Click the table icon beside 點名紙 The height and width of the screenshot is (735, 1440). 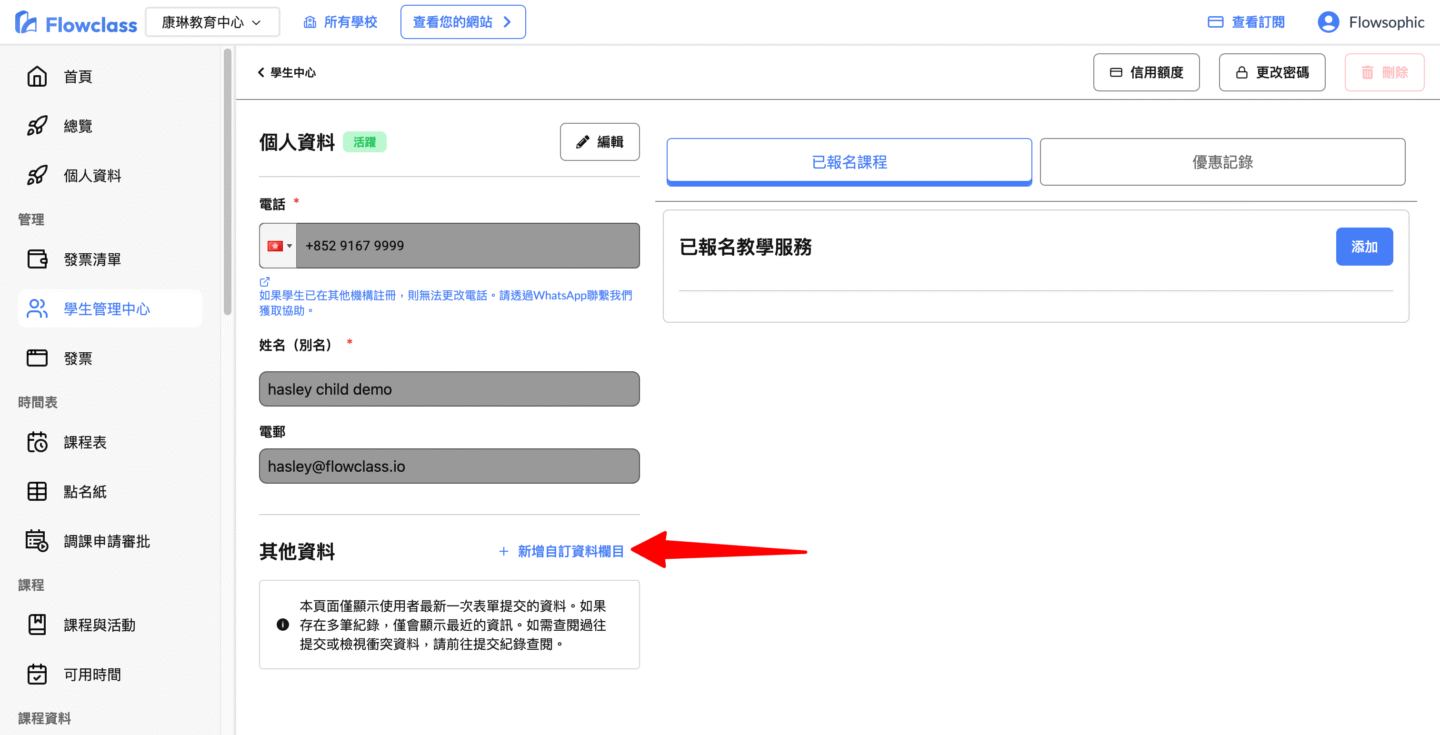[37, 491]
